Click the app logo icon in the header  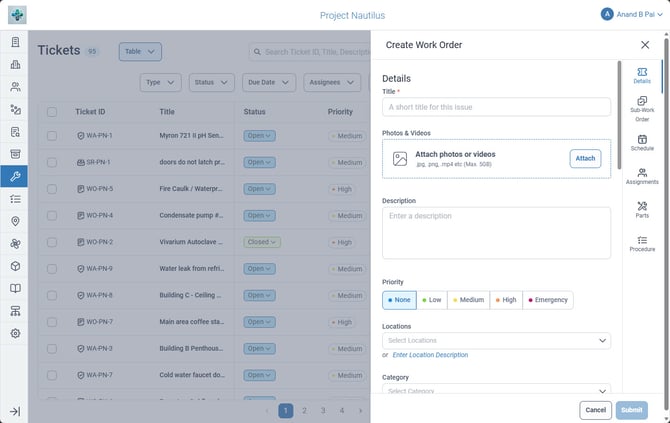pyautogui.click(x=17, y=15)
